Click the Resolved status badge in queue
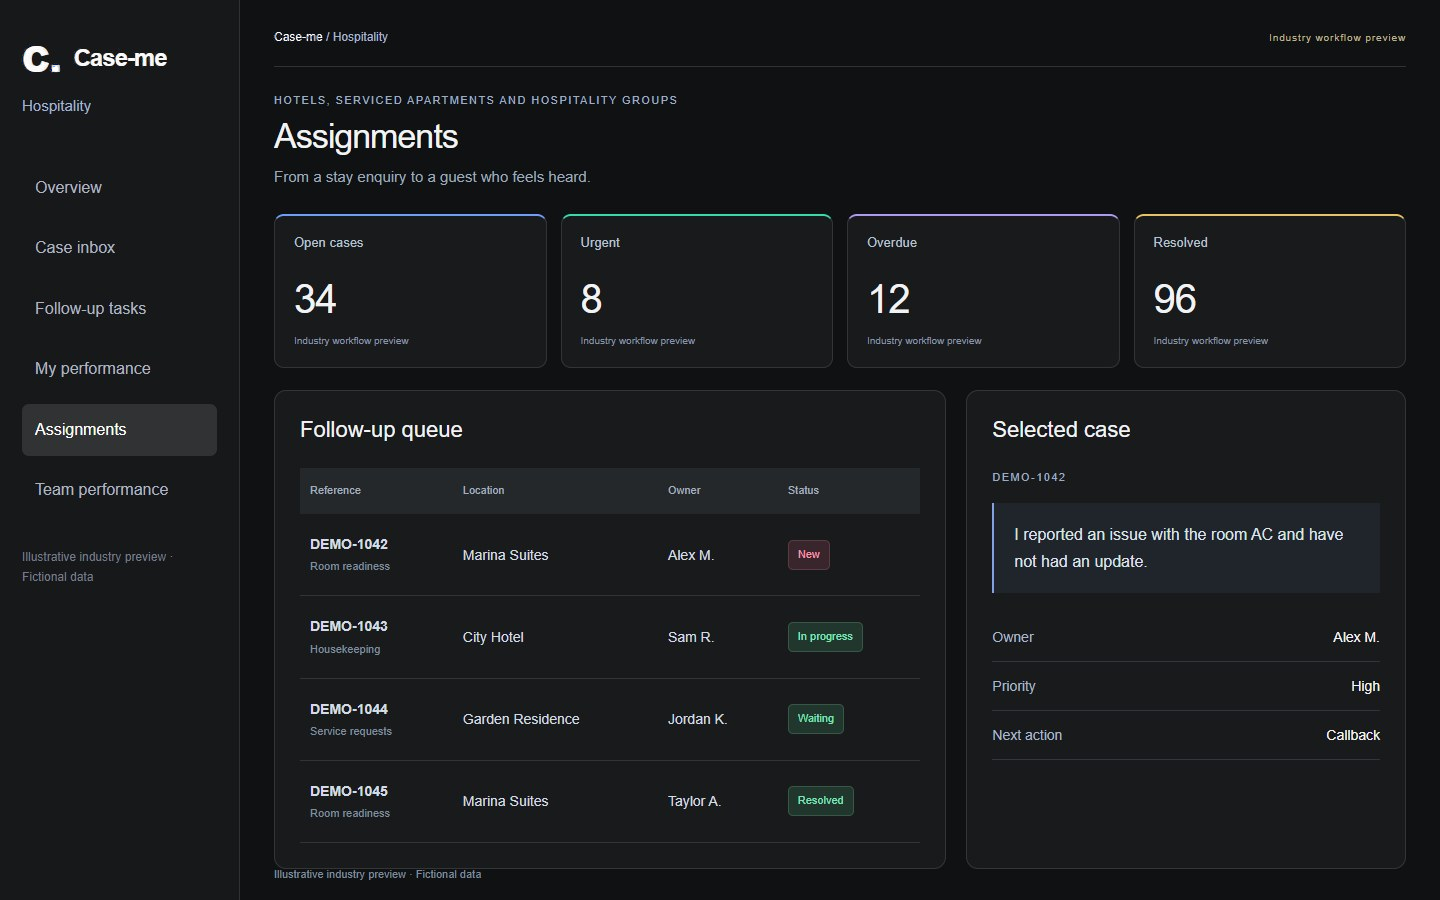 tap(821, 801)
